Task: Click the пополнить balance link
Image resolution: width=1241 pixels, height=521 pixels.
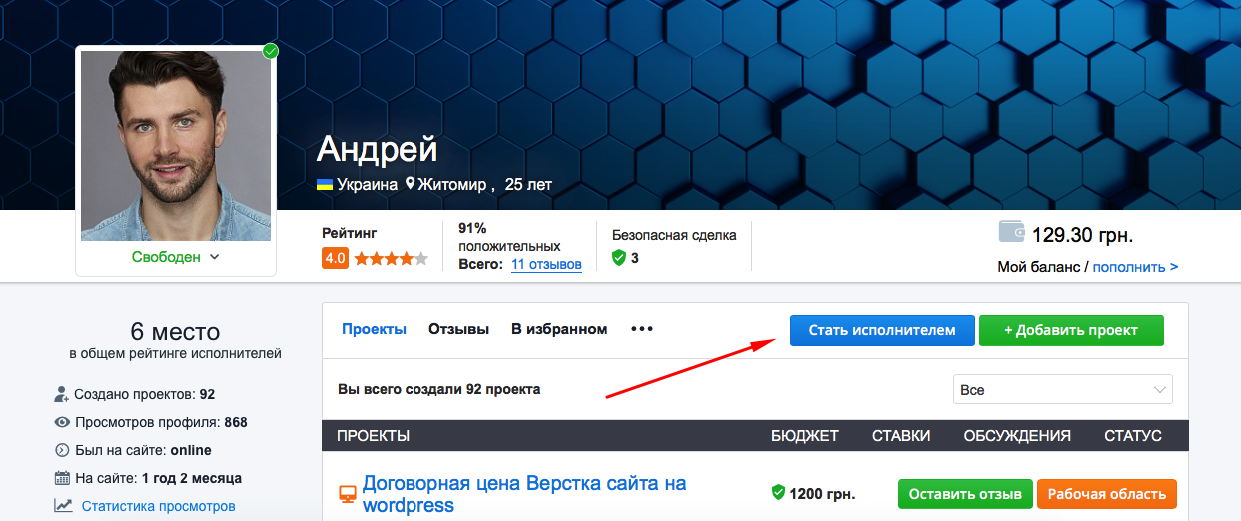Action: point(1135,267)
